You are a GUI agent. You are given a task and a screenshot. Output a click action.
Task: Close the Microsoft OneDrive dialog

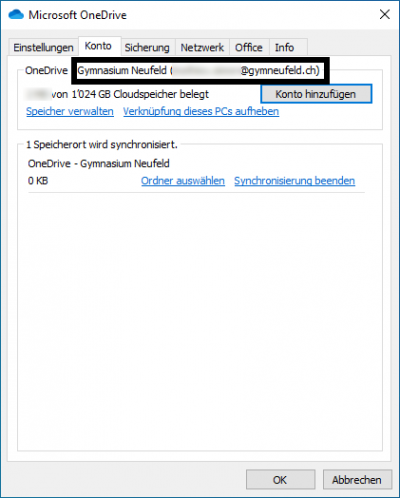pyautogui.click(x=385, y=14)
